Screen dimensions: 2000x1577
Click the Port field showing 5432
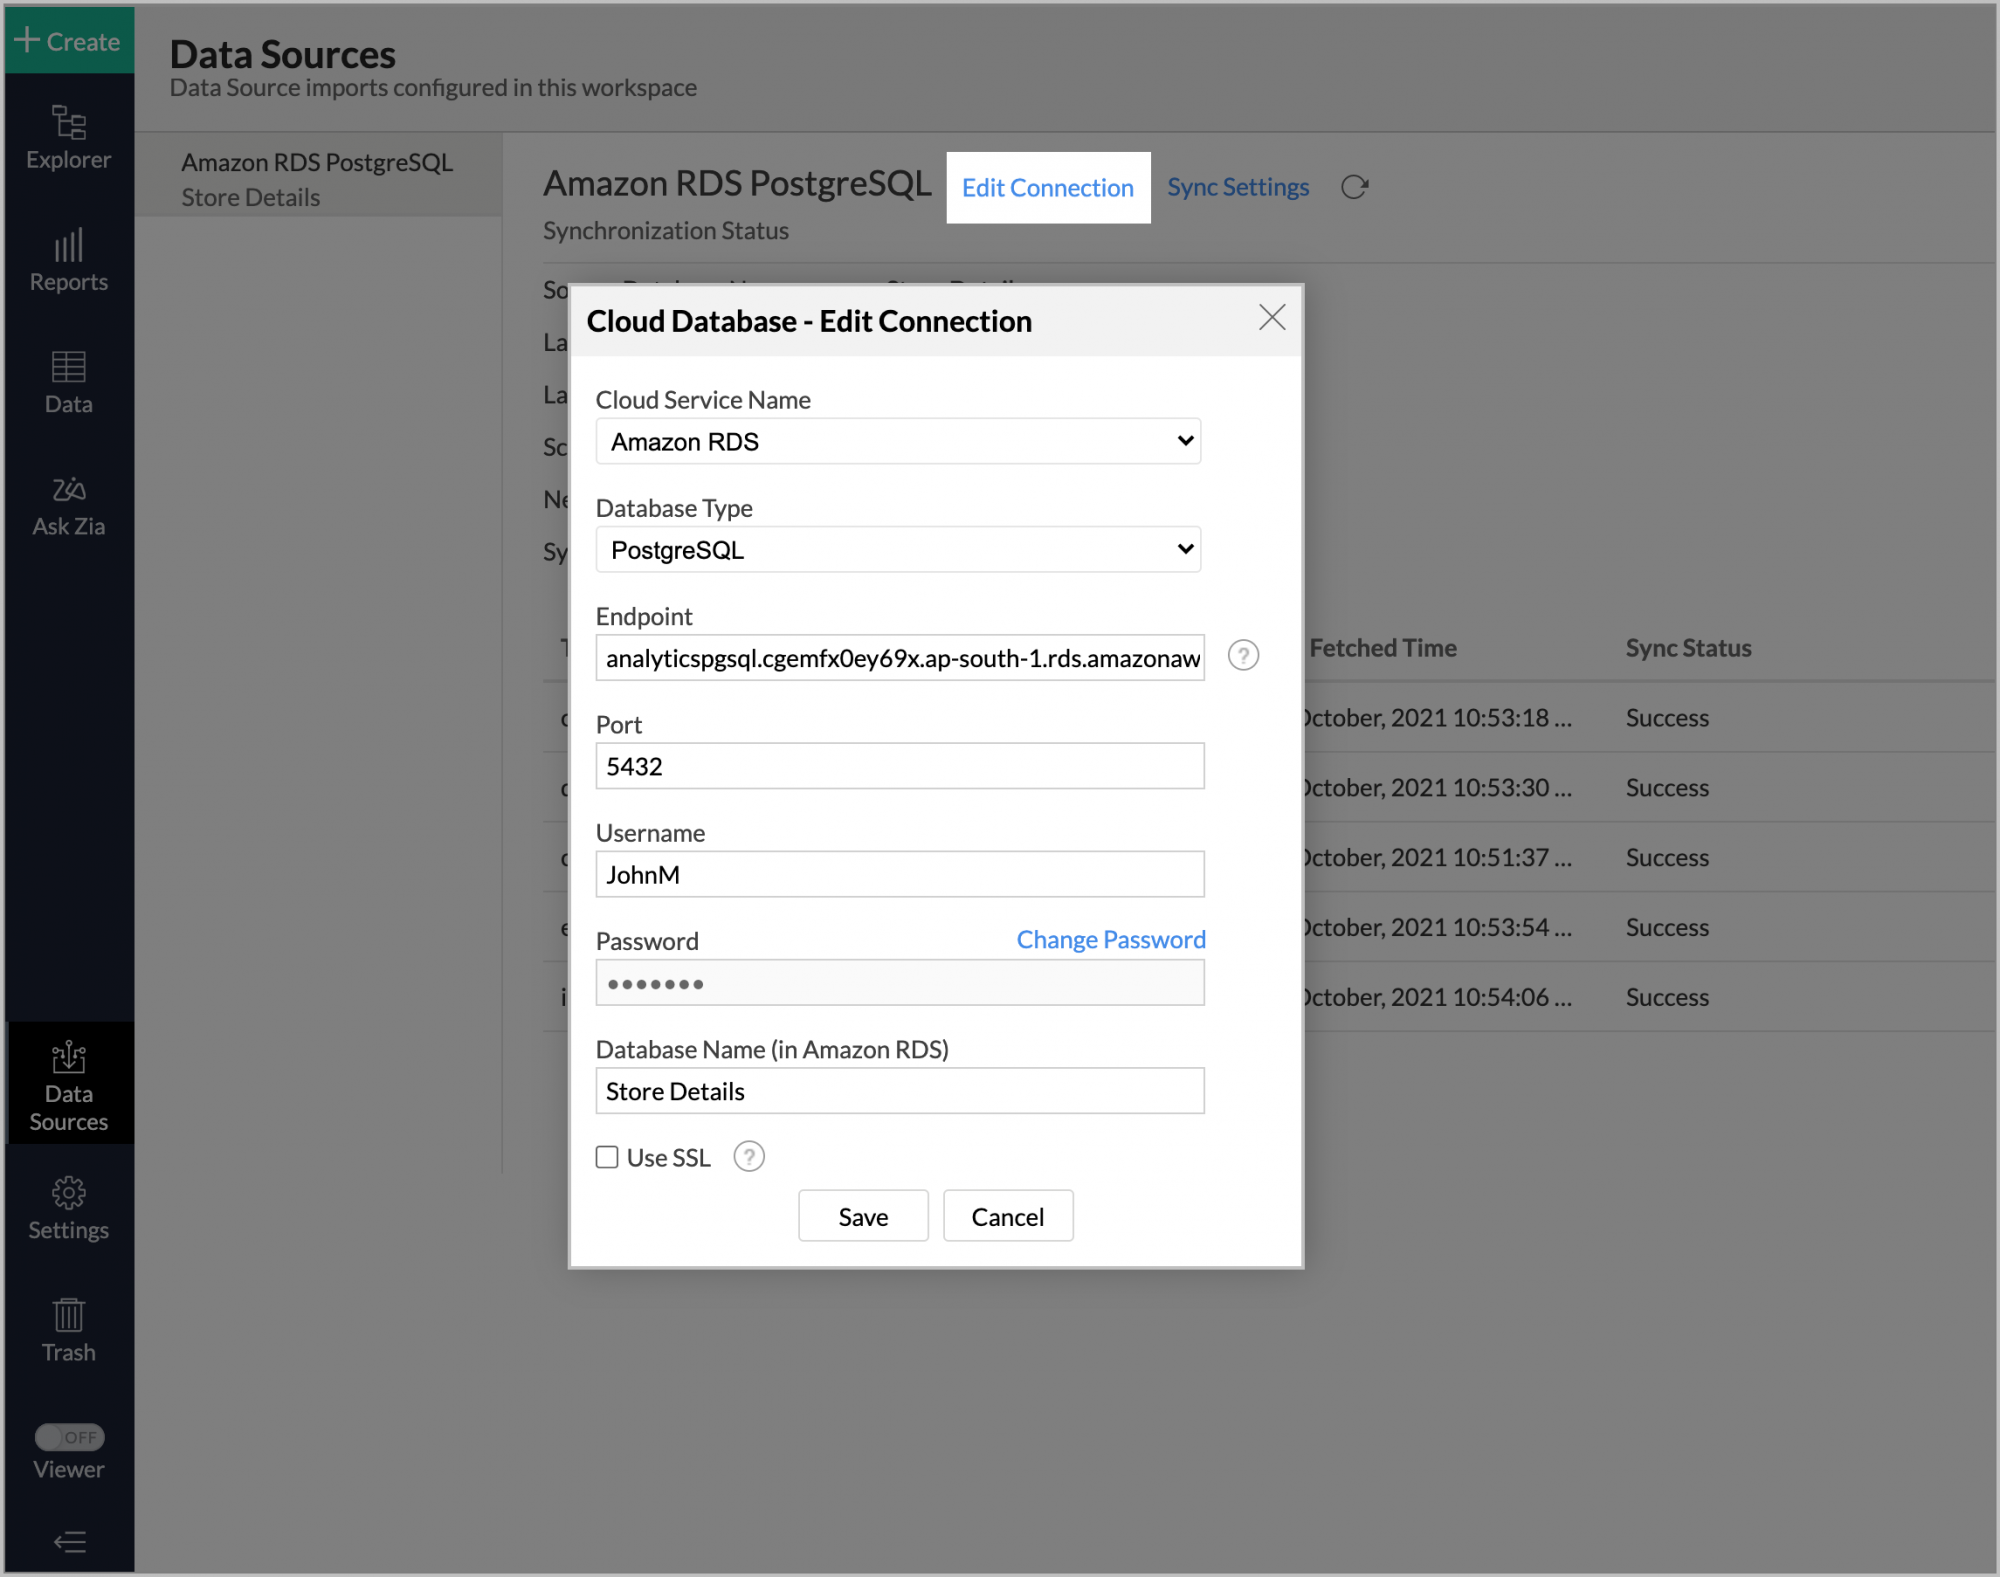click(x=900, y=766)
